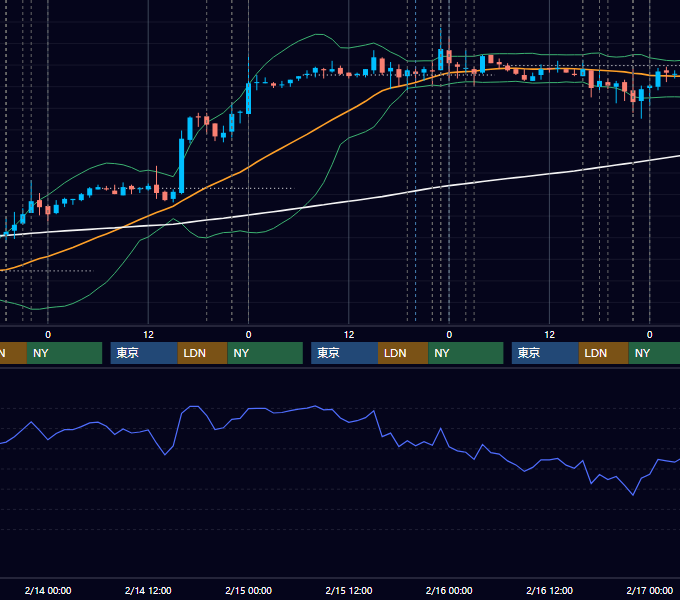Click hour label 12 above 2/14 12:00
Image resolution: width=680 pixels, height=600 pixels.
[148, 335]
